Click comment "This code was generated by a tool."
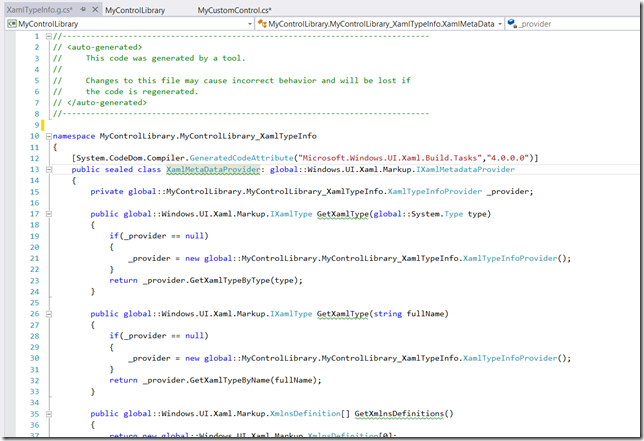This screenshot has height=441, width=644. click(165, 58)
